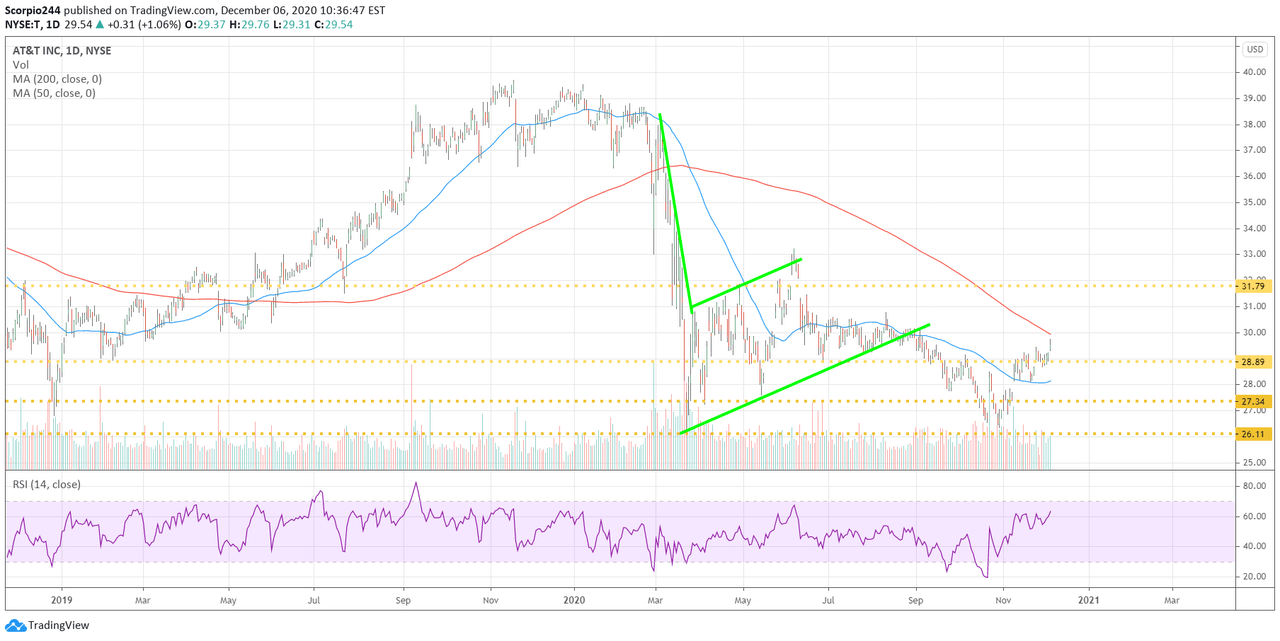Click the 2020 label on the time axis
This screenshot has height=641, width=1280.
coord(575,600)
